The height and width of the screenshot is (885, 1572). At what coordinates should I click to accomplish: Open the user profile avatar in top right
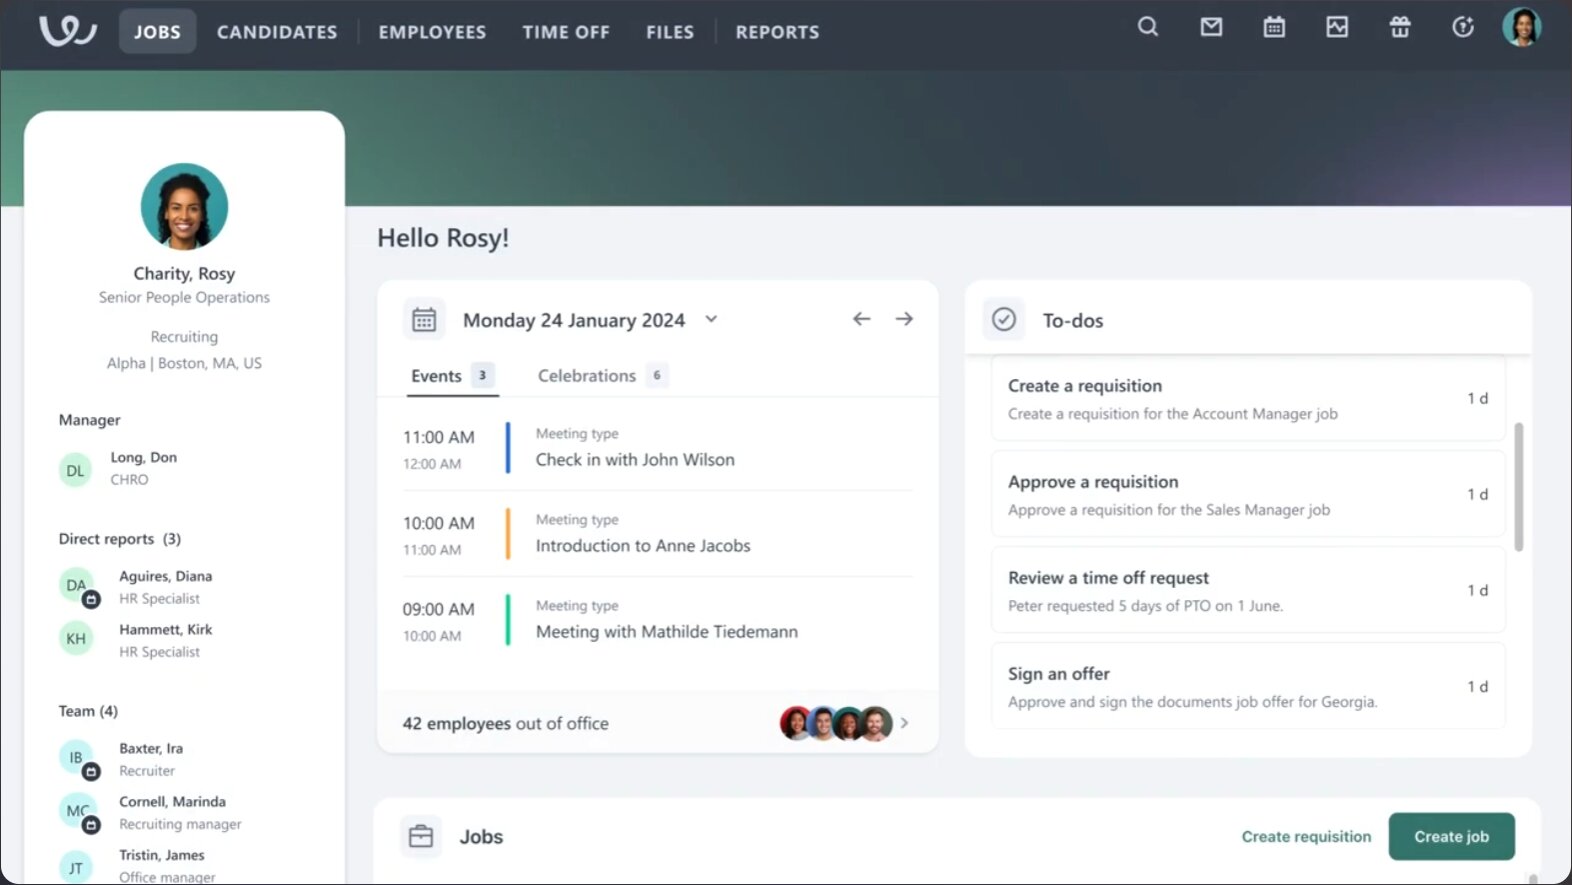tap(1521, 27)
